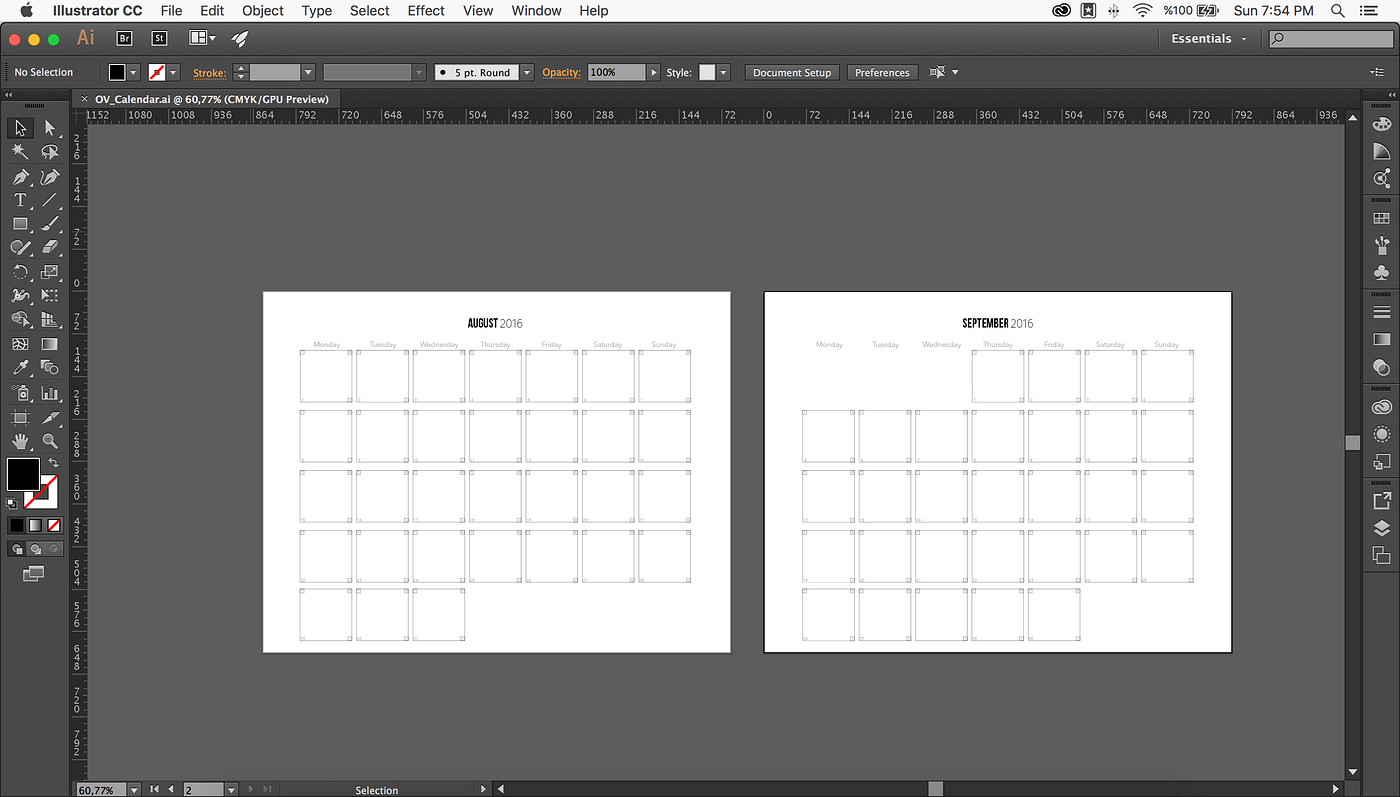Open the Stroke weight dropdown

point(308,72)
